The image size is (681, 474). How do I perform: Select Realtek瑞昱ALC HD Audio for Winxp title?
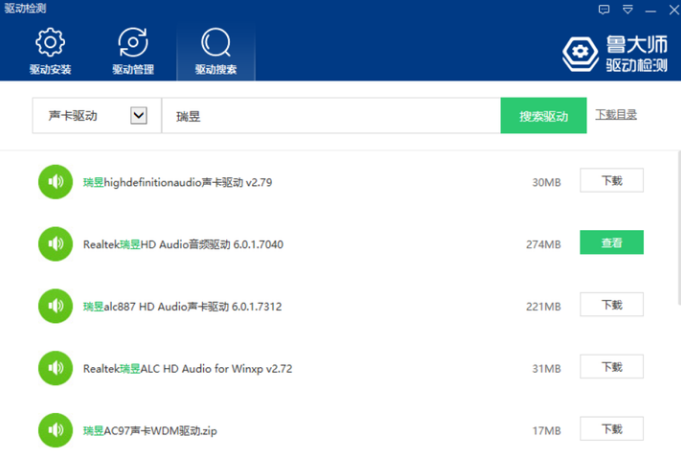pos(188,368)
